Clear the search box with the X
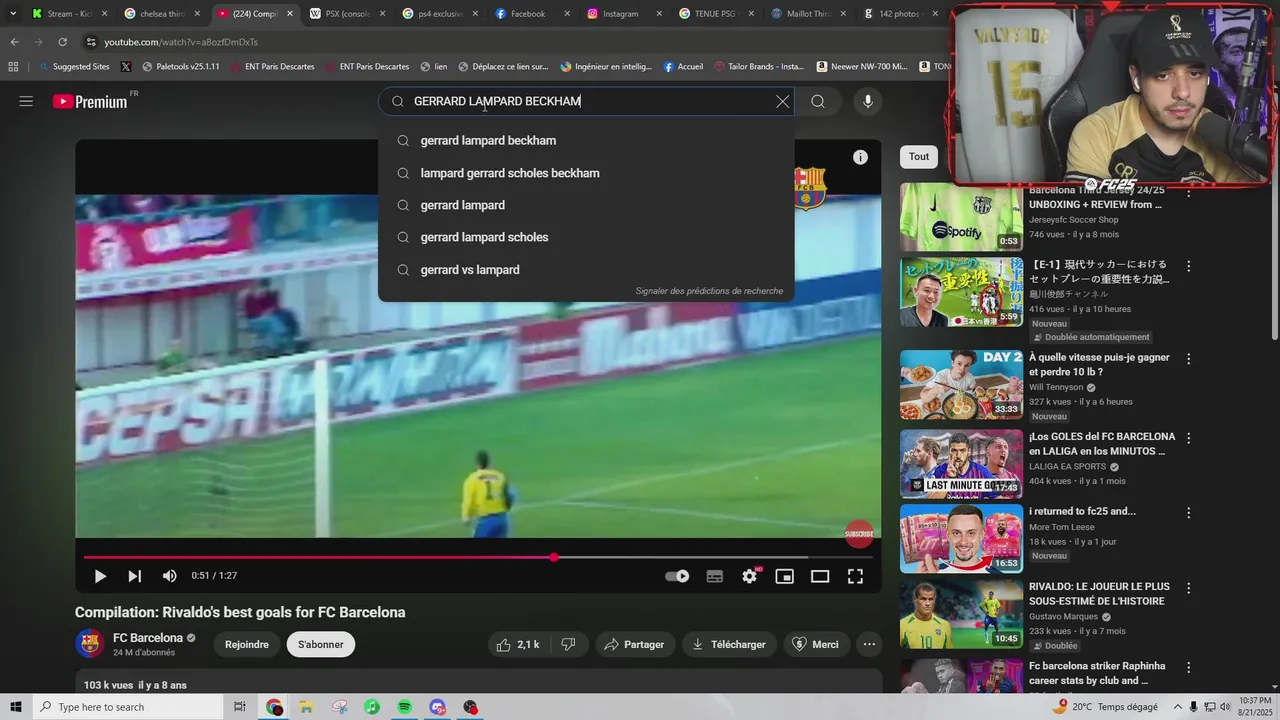The image size is (1280, 720). click(782, 101)
